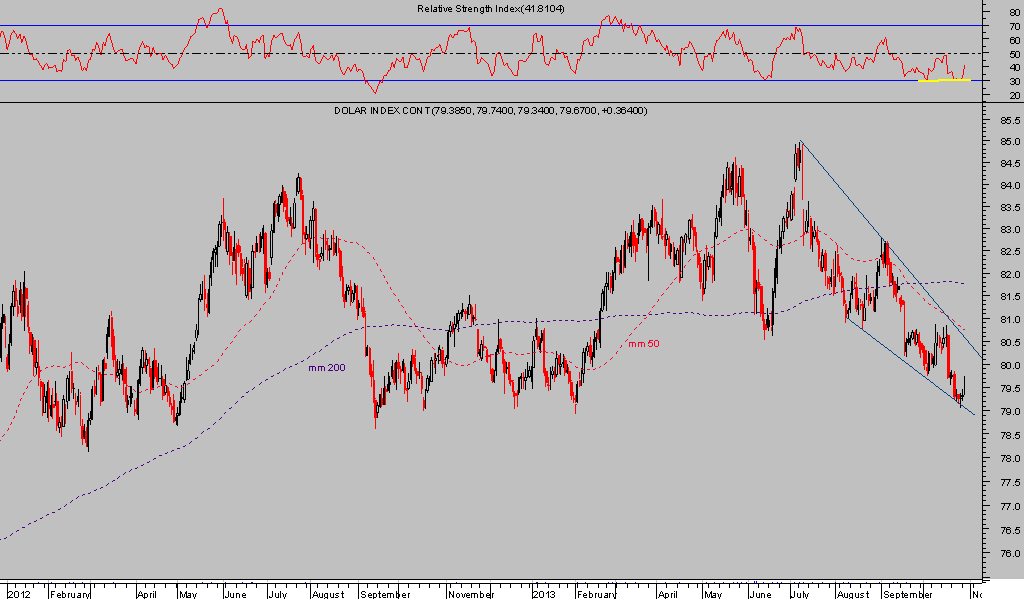Click the Relative Strength Index title
This screenshot has height=599, width=1024.
484,9
